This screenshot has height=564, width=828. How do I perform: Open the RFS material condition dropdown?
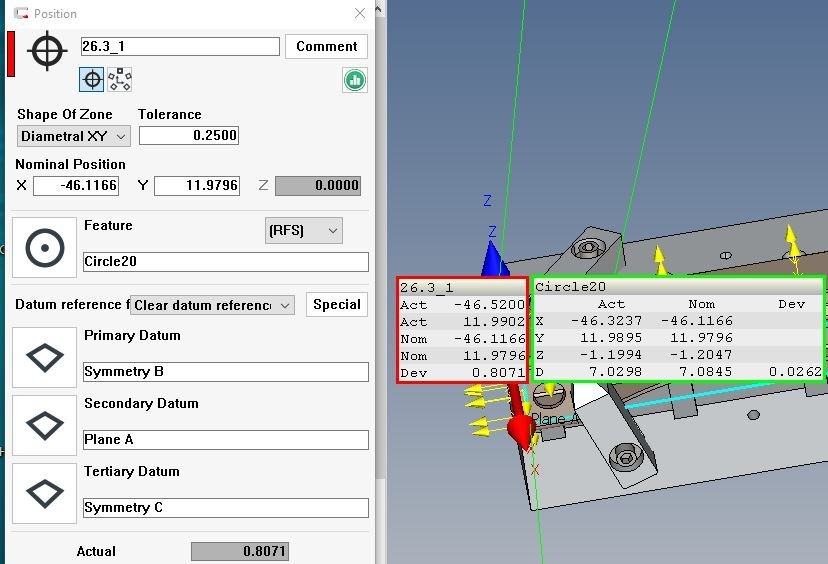[x=304, y=231]
